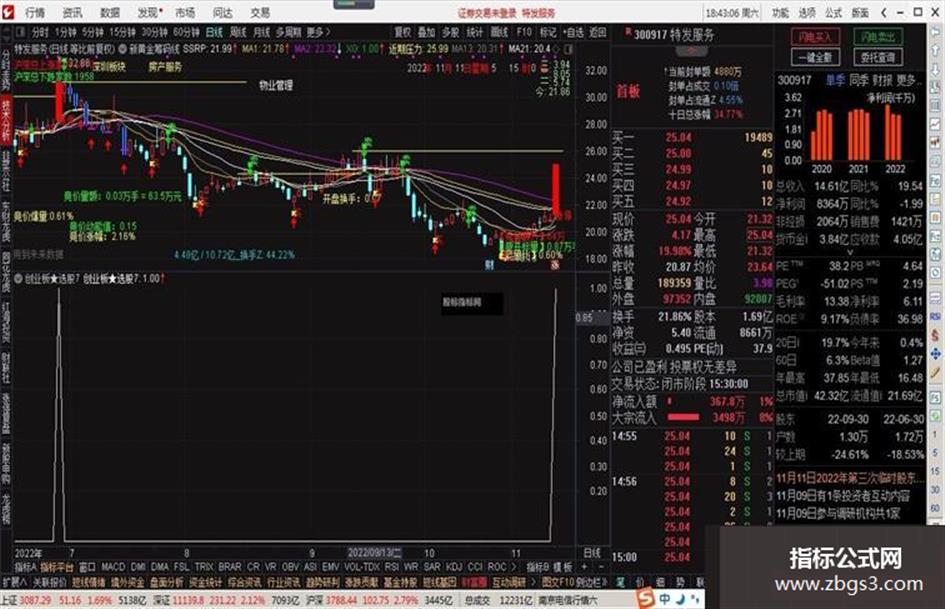Image resolution: width=945 pixels, height=609 pixels.
Task: Expand 更多 in financial panel
Action: tap(908, 80)
